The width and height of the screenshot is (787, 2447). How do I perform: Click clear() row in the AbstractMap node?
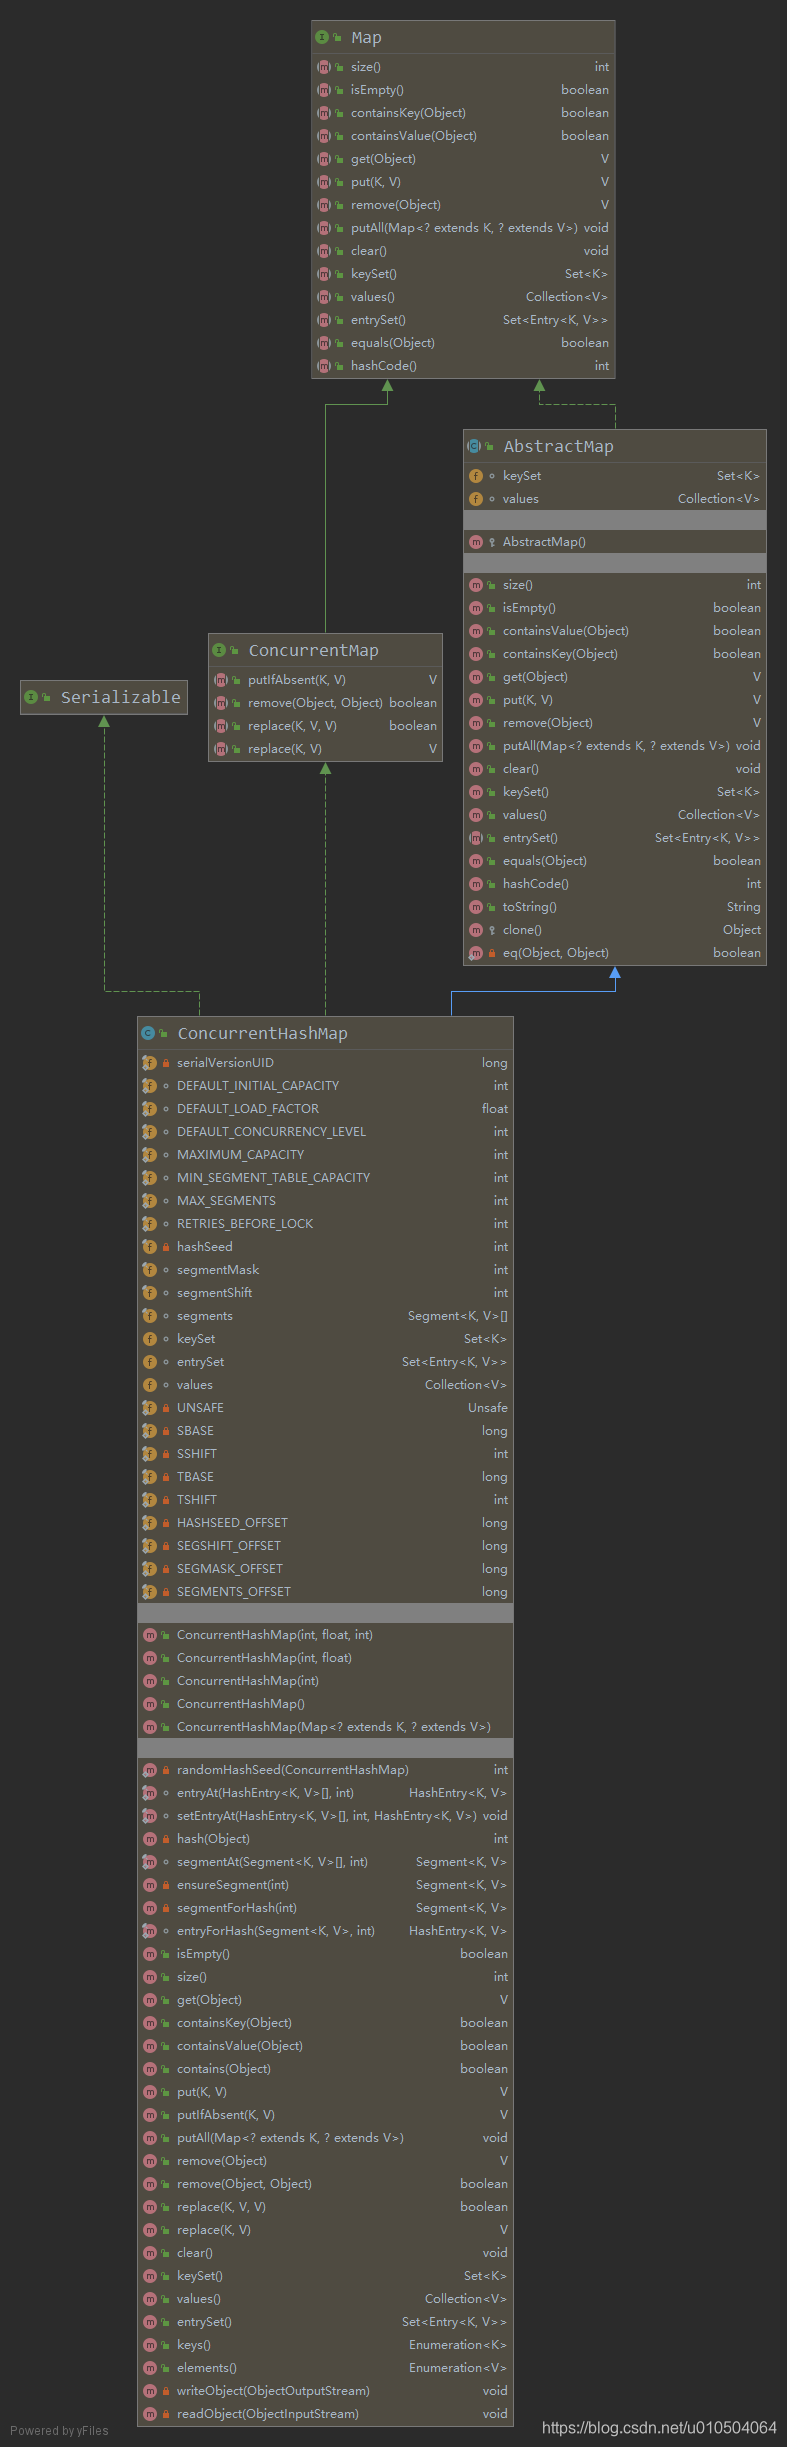pos(615,769)
